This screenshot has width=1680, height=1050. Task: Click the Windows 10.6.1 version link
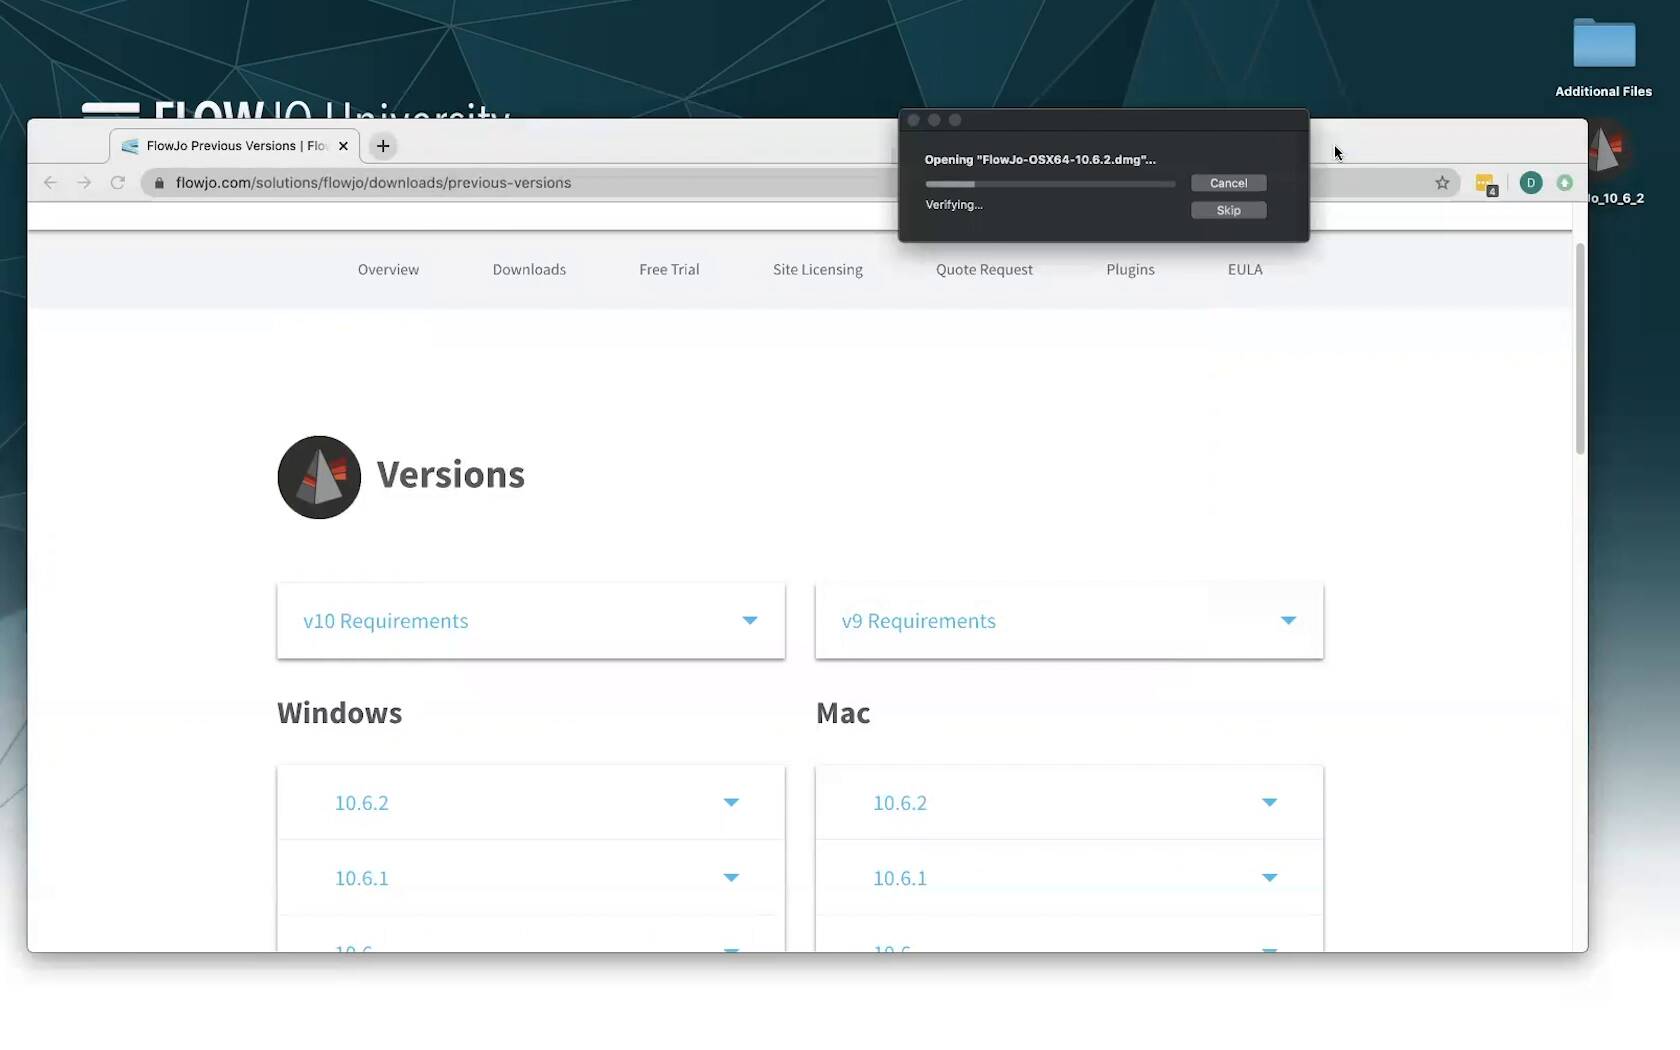(361, 878)
